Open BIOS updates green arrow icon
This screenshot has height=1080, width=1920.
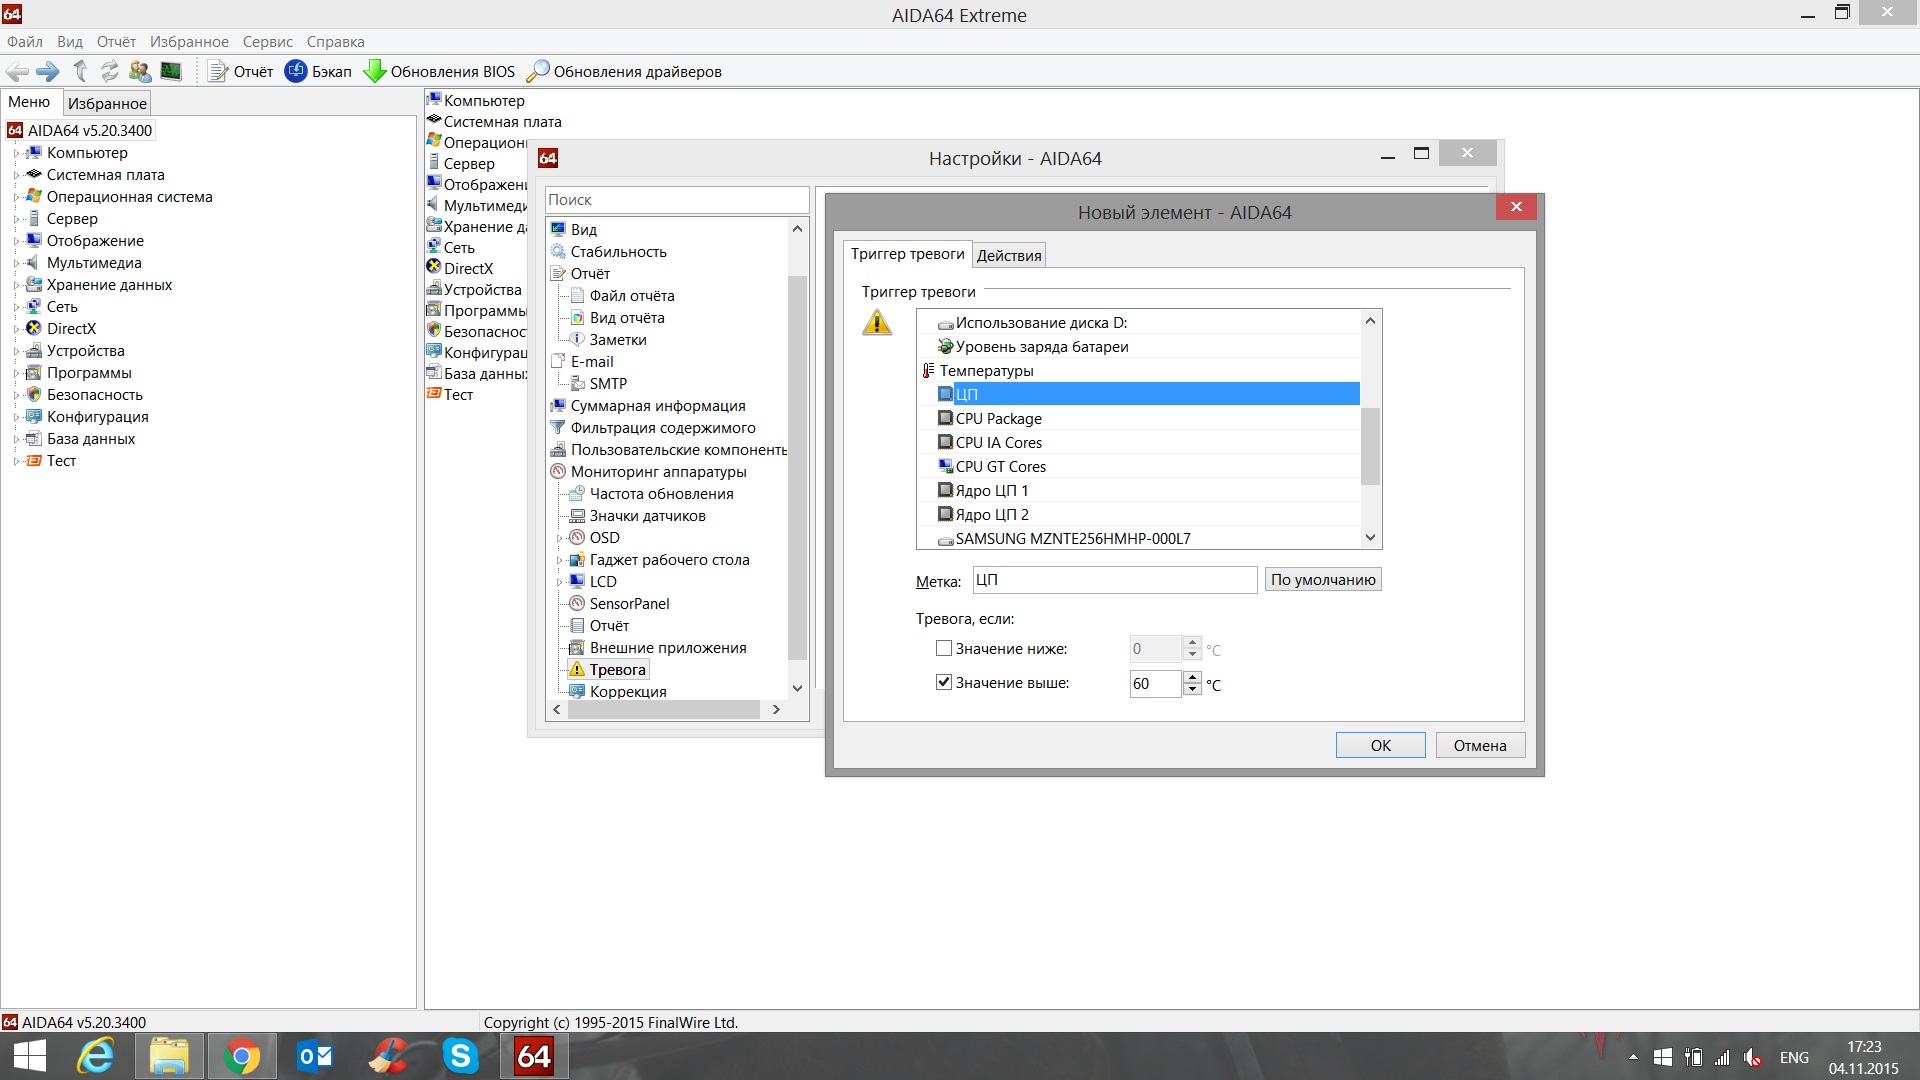pos(375,71)
